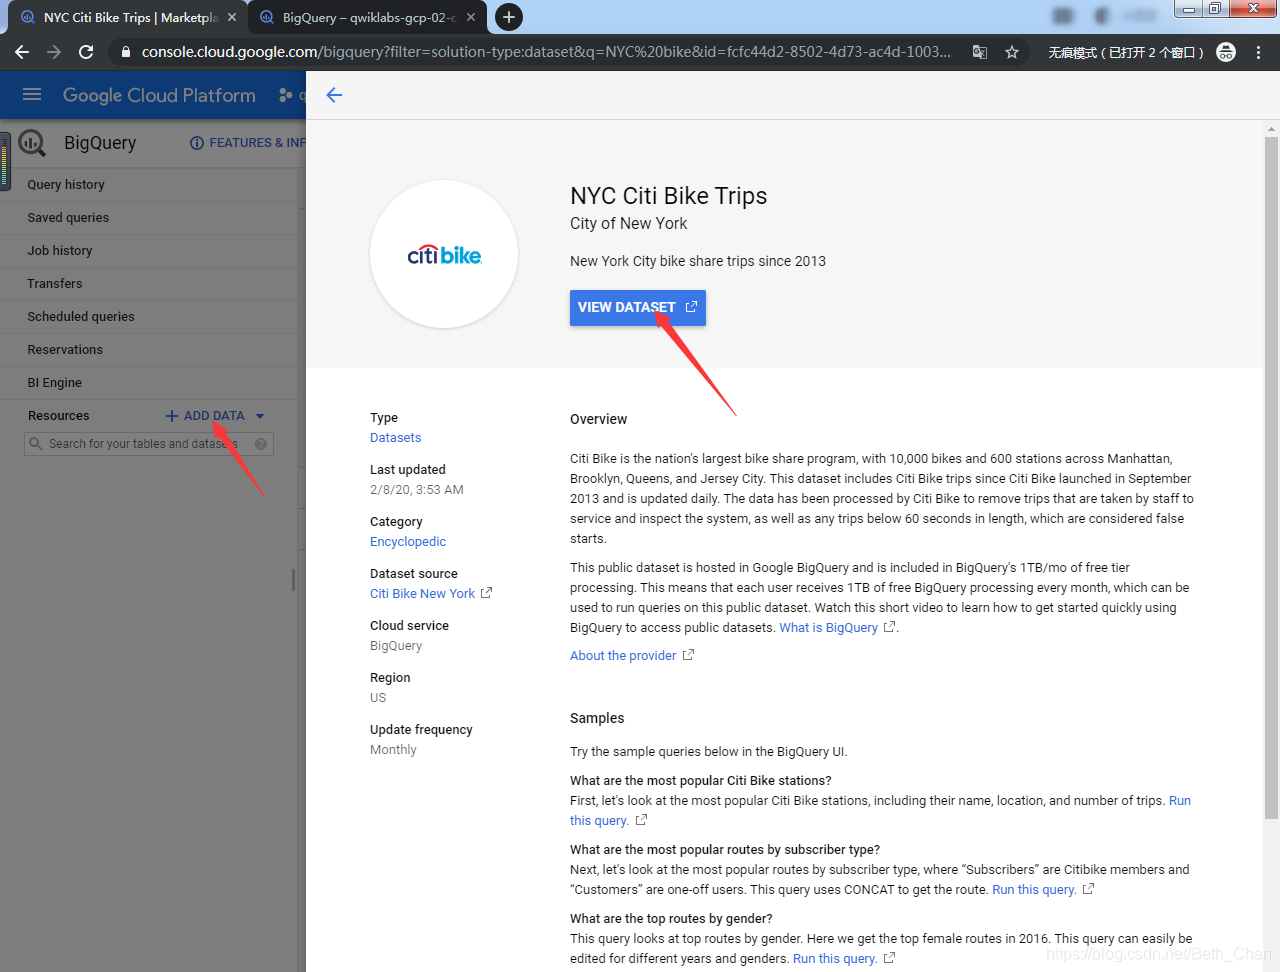Viewport: 1280px width, 972px height.
Task: Close the BigQuery qwiklabs tab
Action: point(471,17)
